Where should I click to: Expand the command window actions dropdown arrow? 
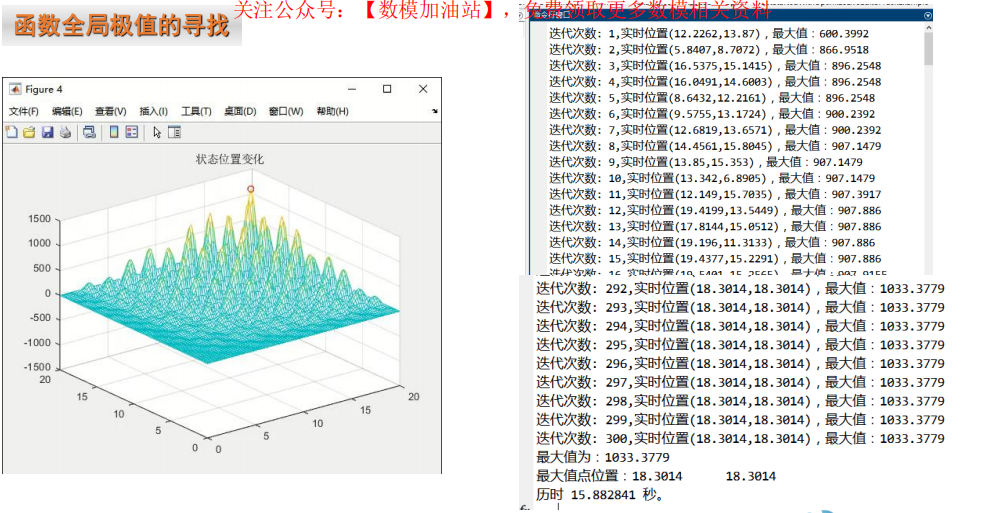(x=928, y=15)
